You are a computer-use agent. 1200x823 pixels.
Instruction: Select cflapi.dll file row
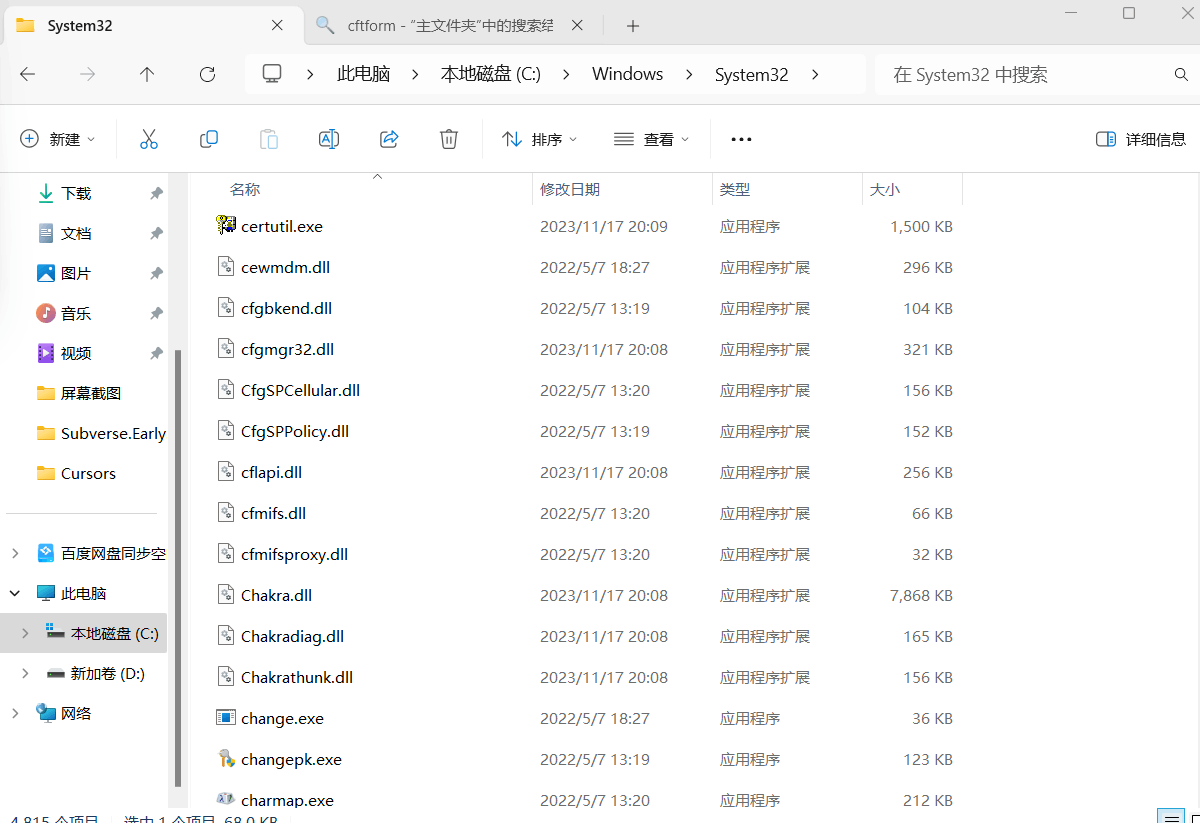[x=585, y=472]
